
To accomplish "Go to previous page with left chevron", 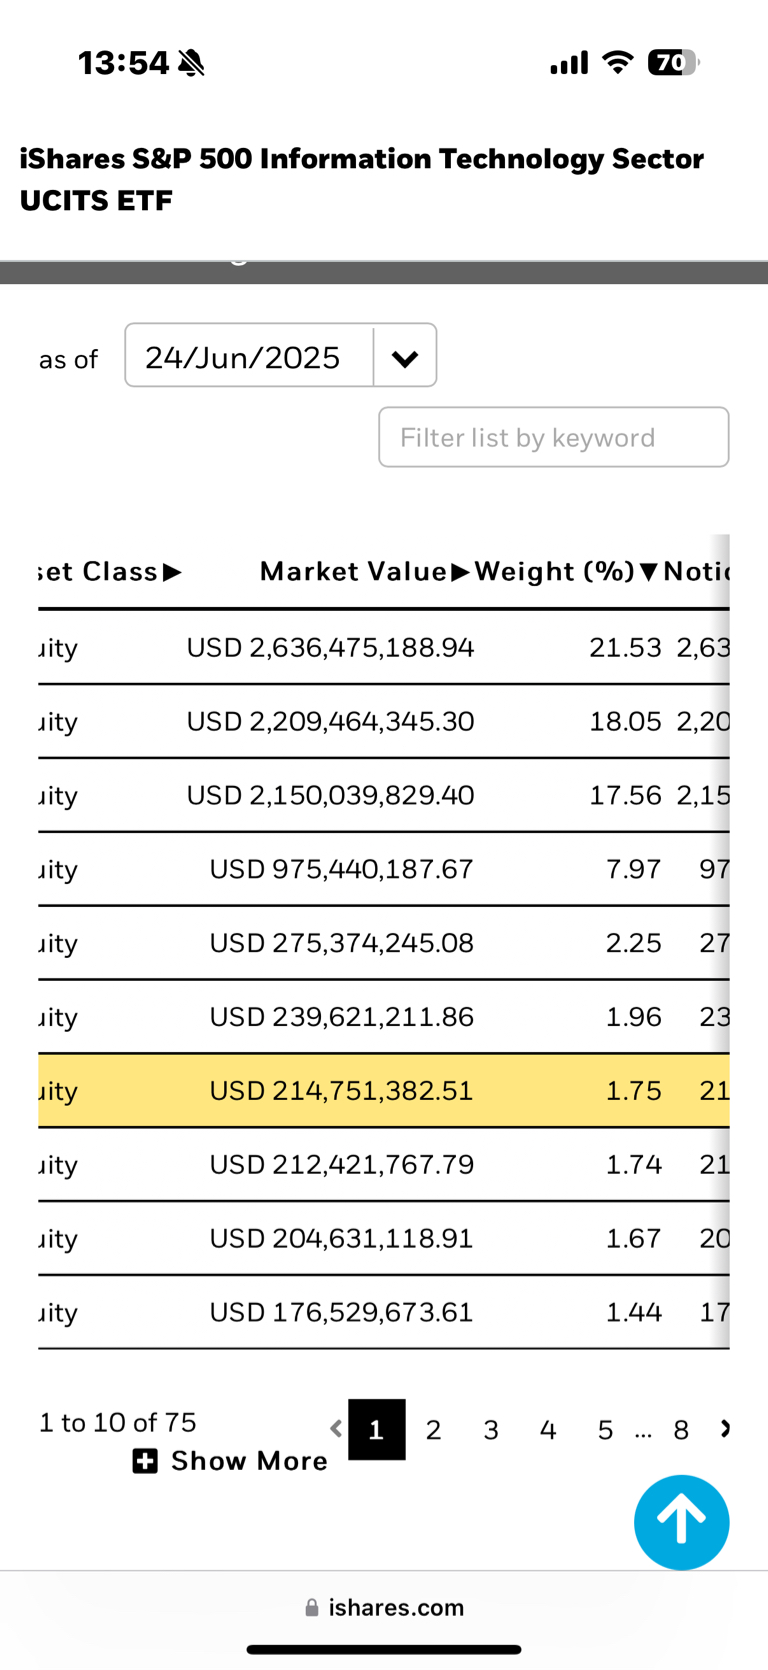I will pos(336,1429).
